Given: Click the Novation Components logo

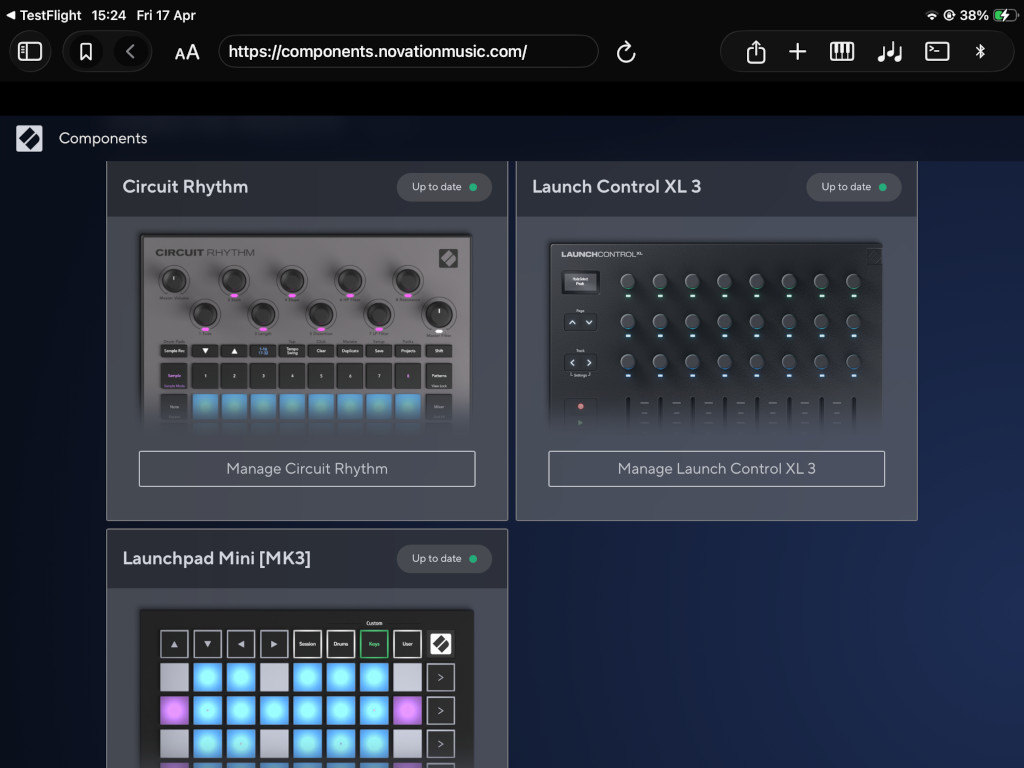Looking at the screenshot, I should point(29,138).
